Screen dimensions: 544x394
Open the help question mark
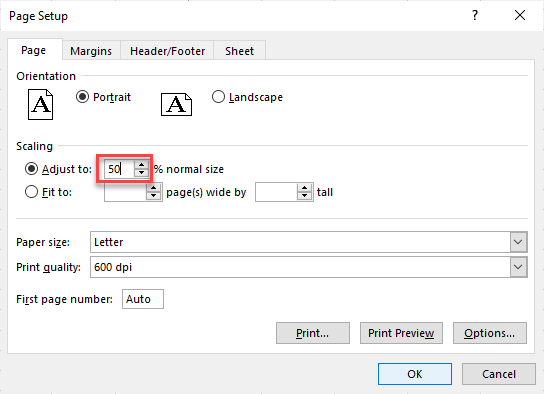[x=475, y=15]
